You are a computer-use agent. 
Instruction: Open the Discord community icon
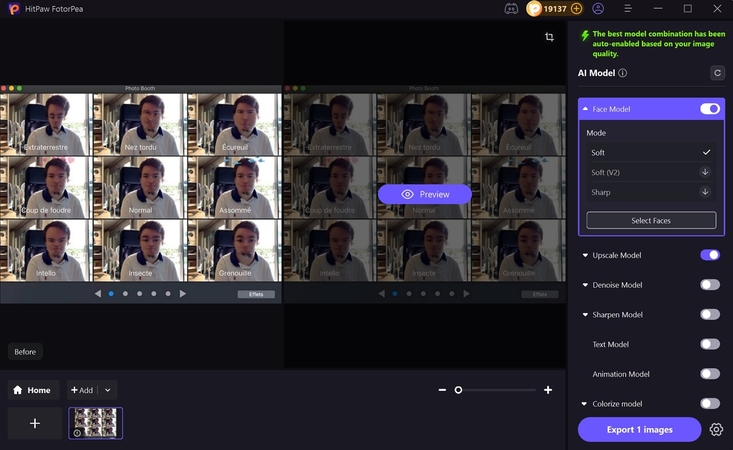point(511,9)
